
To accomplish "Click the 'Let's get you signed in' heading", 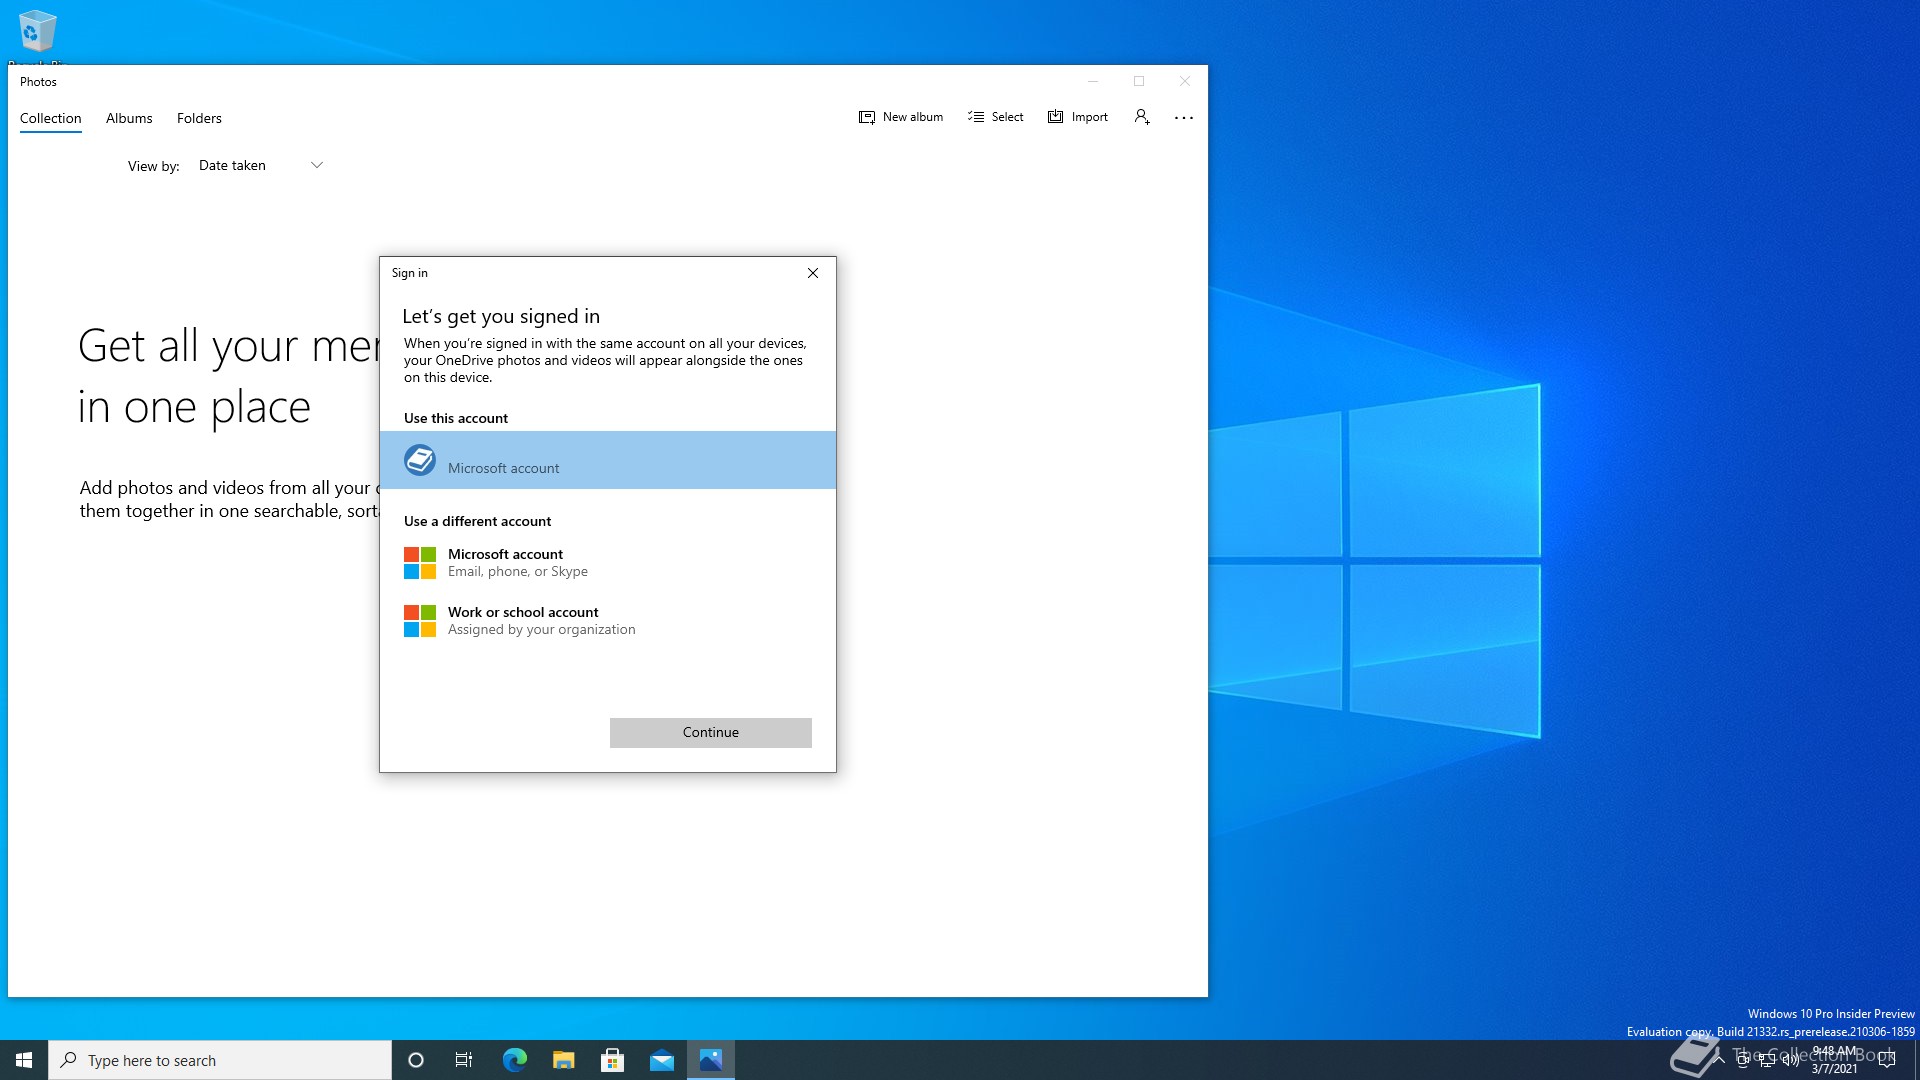I will point(501,316).
